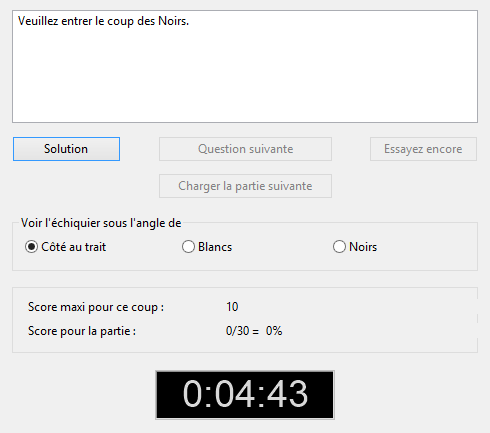Select the Noirs board view
The height and width of the screenshot is (433, 490).
355,247
